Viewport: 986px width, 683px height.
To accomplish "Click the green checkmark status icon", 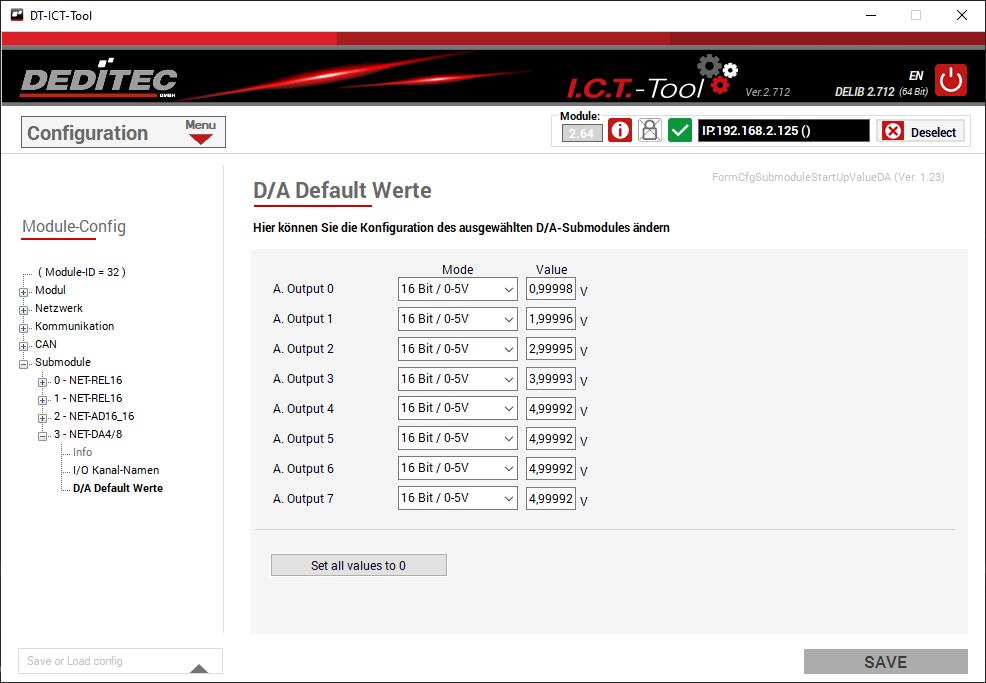I will [x=680, y=131].
